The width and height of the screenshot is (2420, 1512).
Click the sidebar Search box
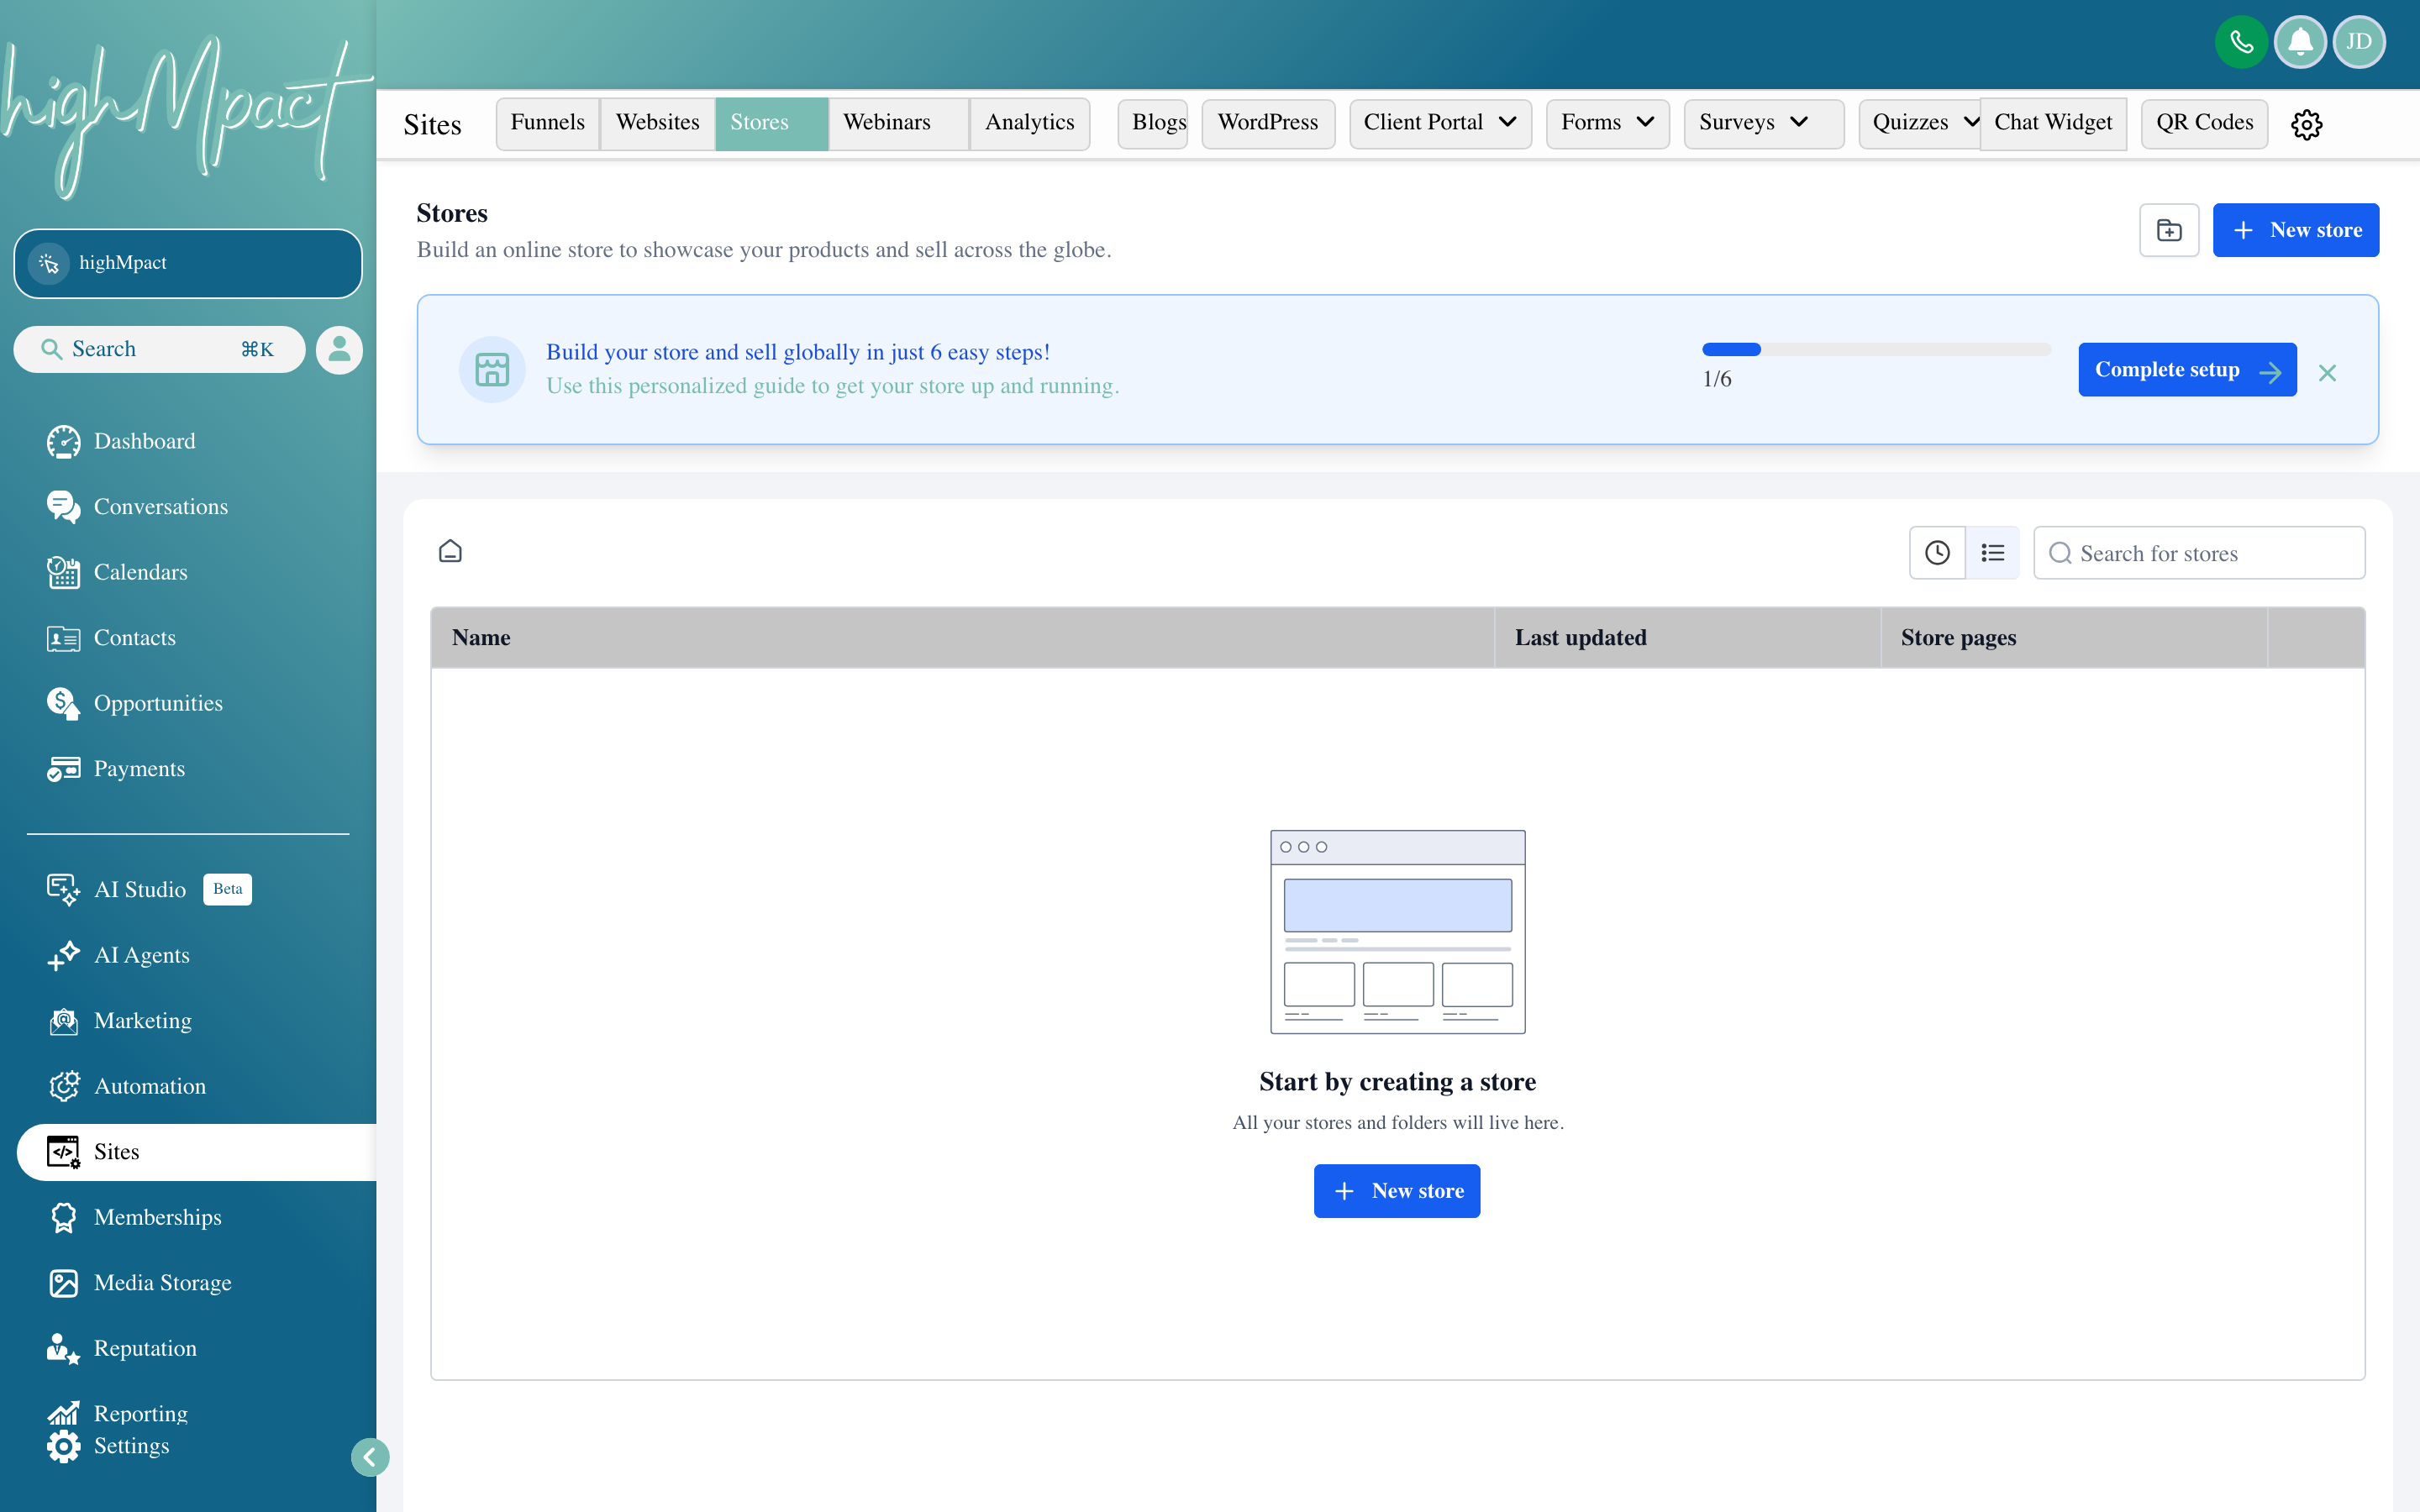click(x=159, y=349)
